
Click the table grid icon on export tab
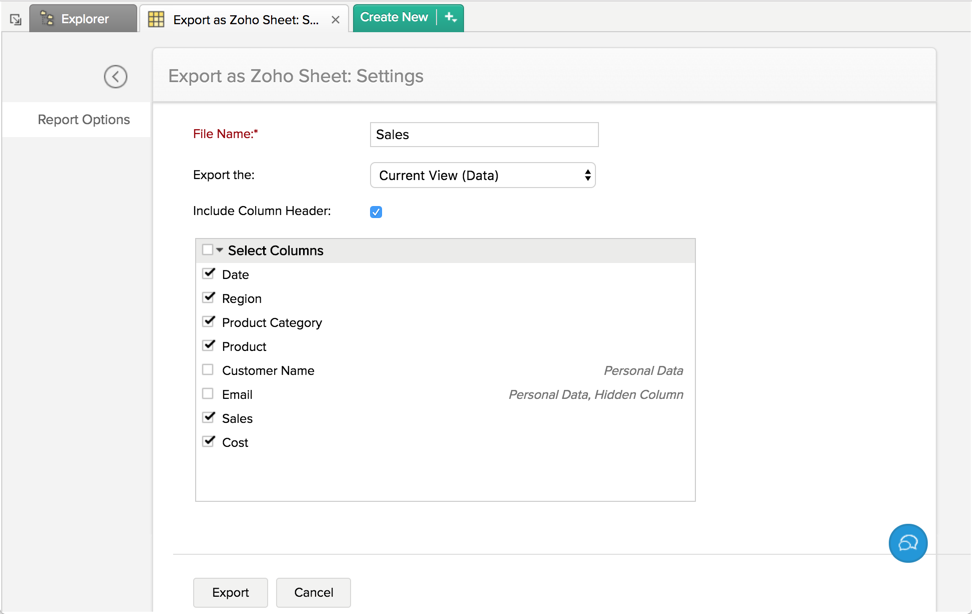156,19
